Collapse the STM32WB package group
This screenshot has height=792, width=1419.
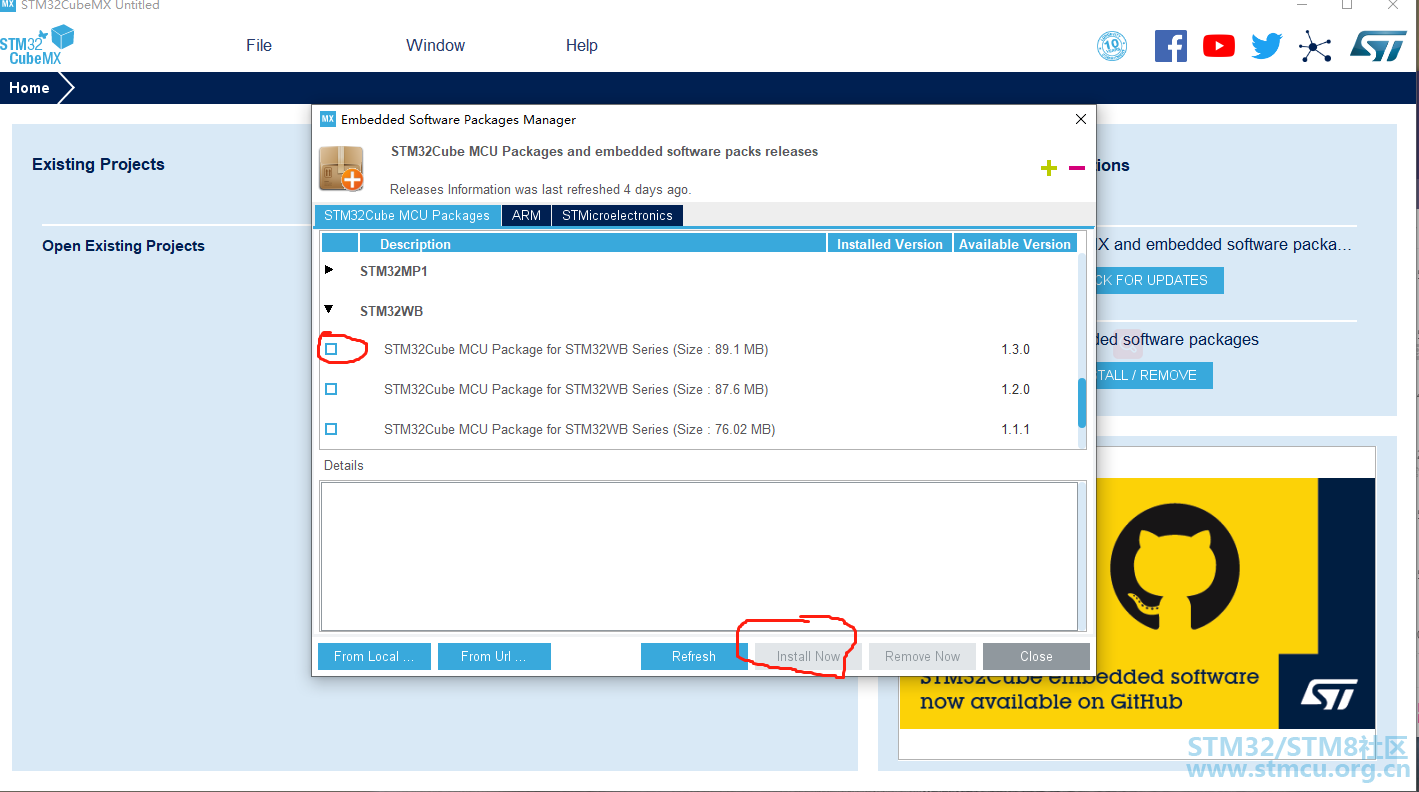click(x=329, y=310)
